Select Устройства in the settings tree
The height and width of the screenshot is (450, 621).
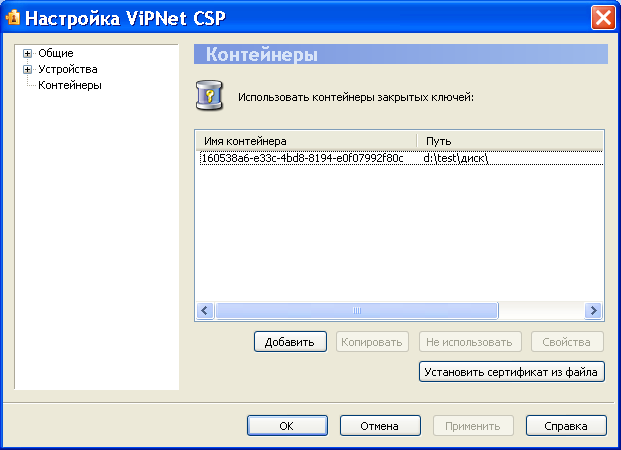[68, 69]
